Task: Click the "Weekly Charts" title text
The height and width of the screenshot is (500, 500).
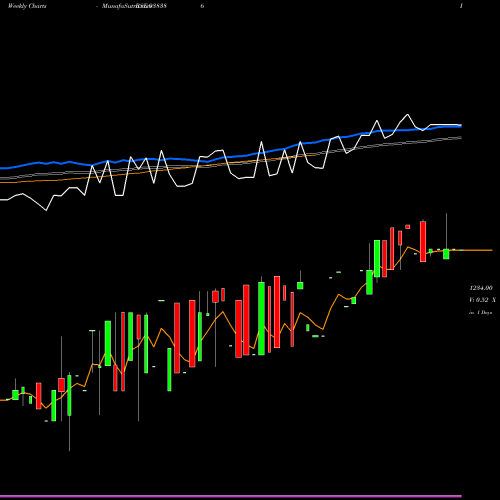Action: click(27, 6)
